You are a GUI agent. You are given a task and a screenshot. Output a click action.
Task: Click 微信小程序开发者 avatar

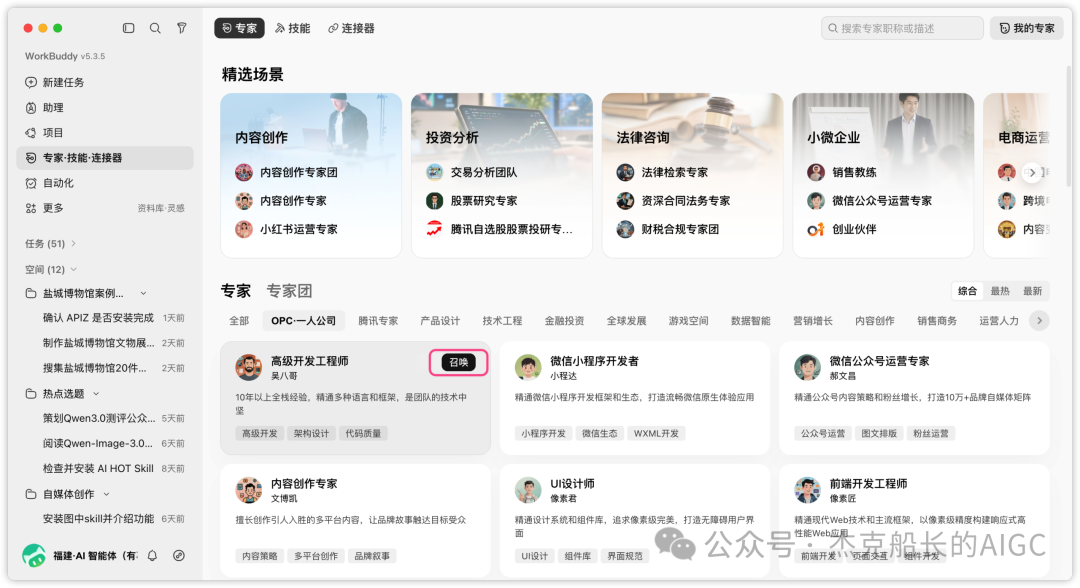(528, 368)
